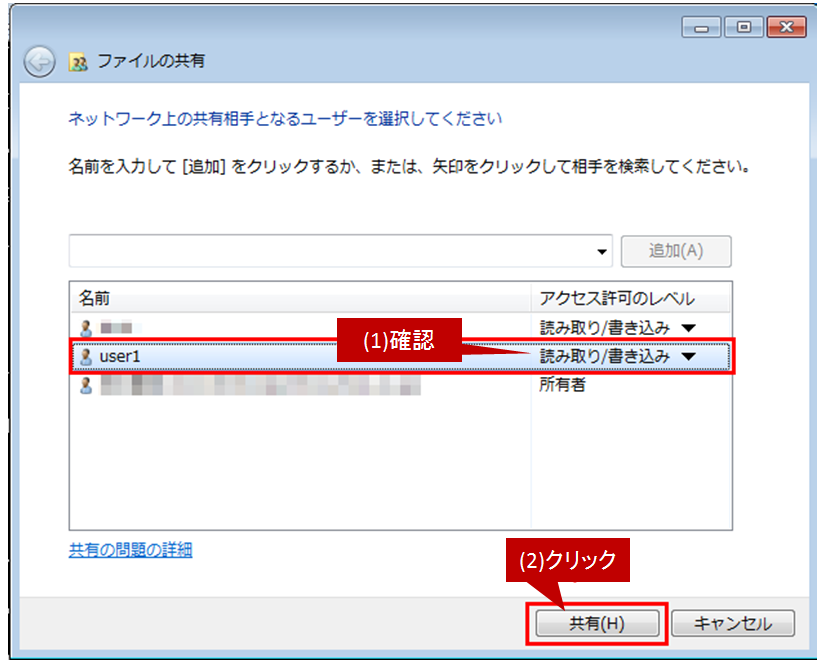Minimize the file sharing window

pos(701,27)
